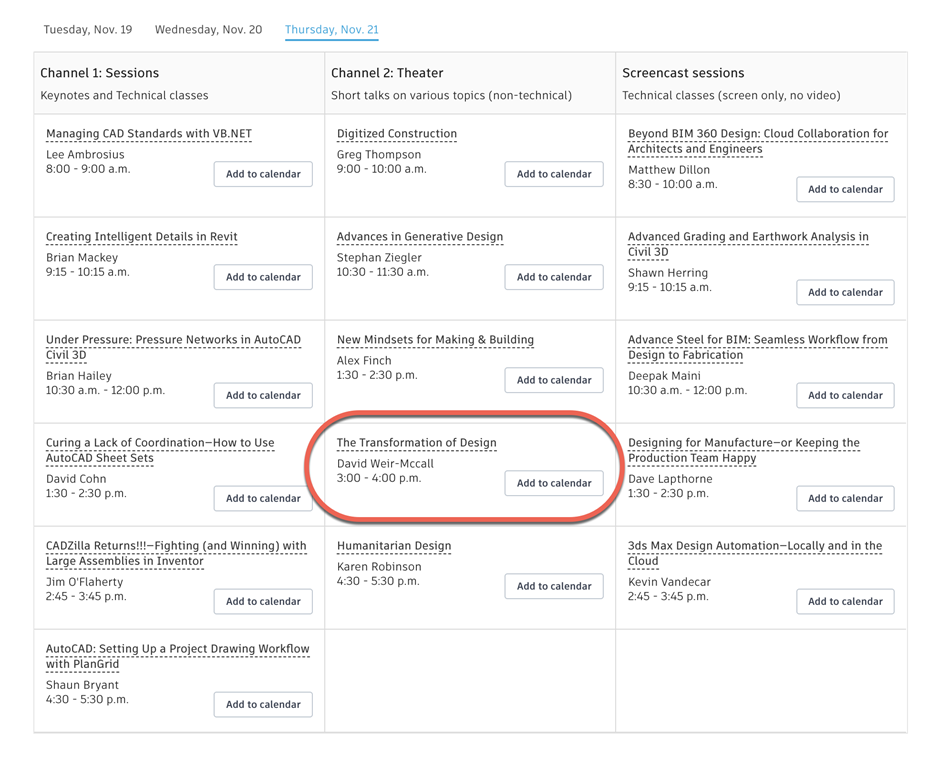
Task: Add Matthew Dillon's class to calendar
Action: 845,189
